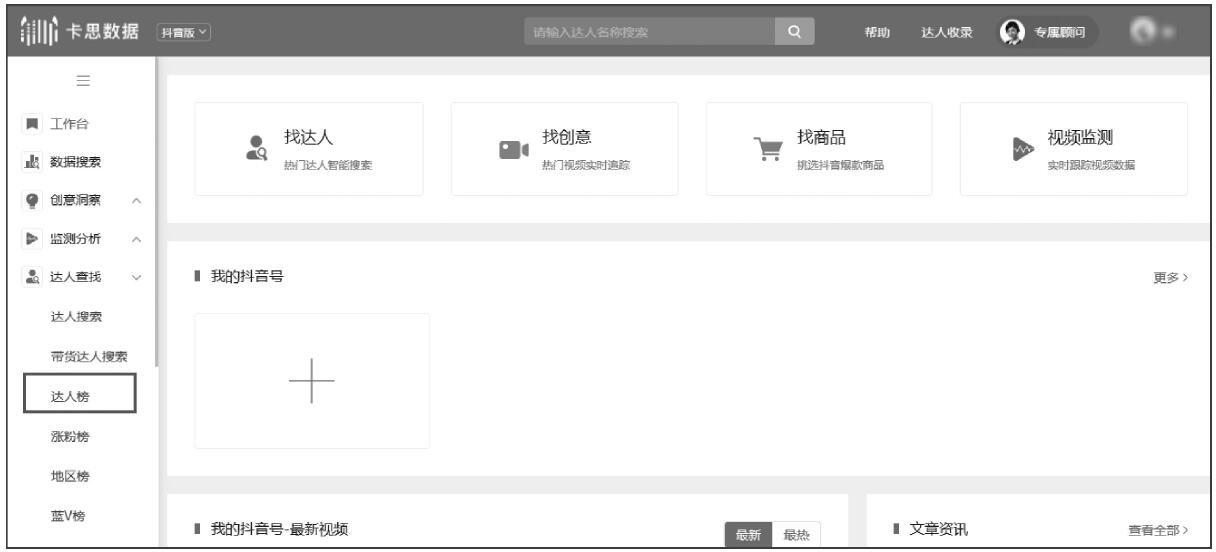
Task: Add a 抖音号 via the plus card
Action: pos(312,381)
